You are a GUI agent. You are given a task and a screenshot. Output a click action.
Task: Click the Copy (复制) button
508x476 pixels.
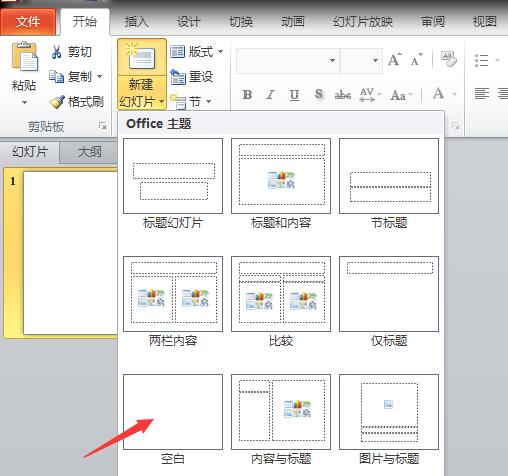(x=70, y=77)
